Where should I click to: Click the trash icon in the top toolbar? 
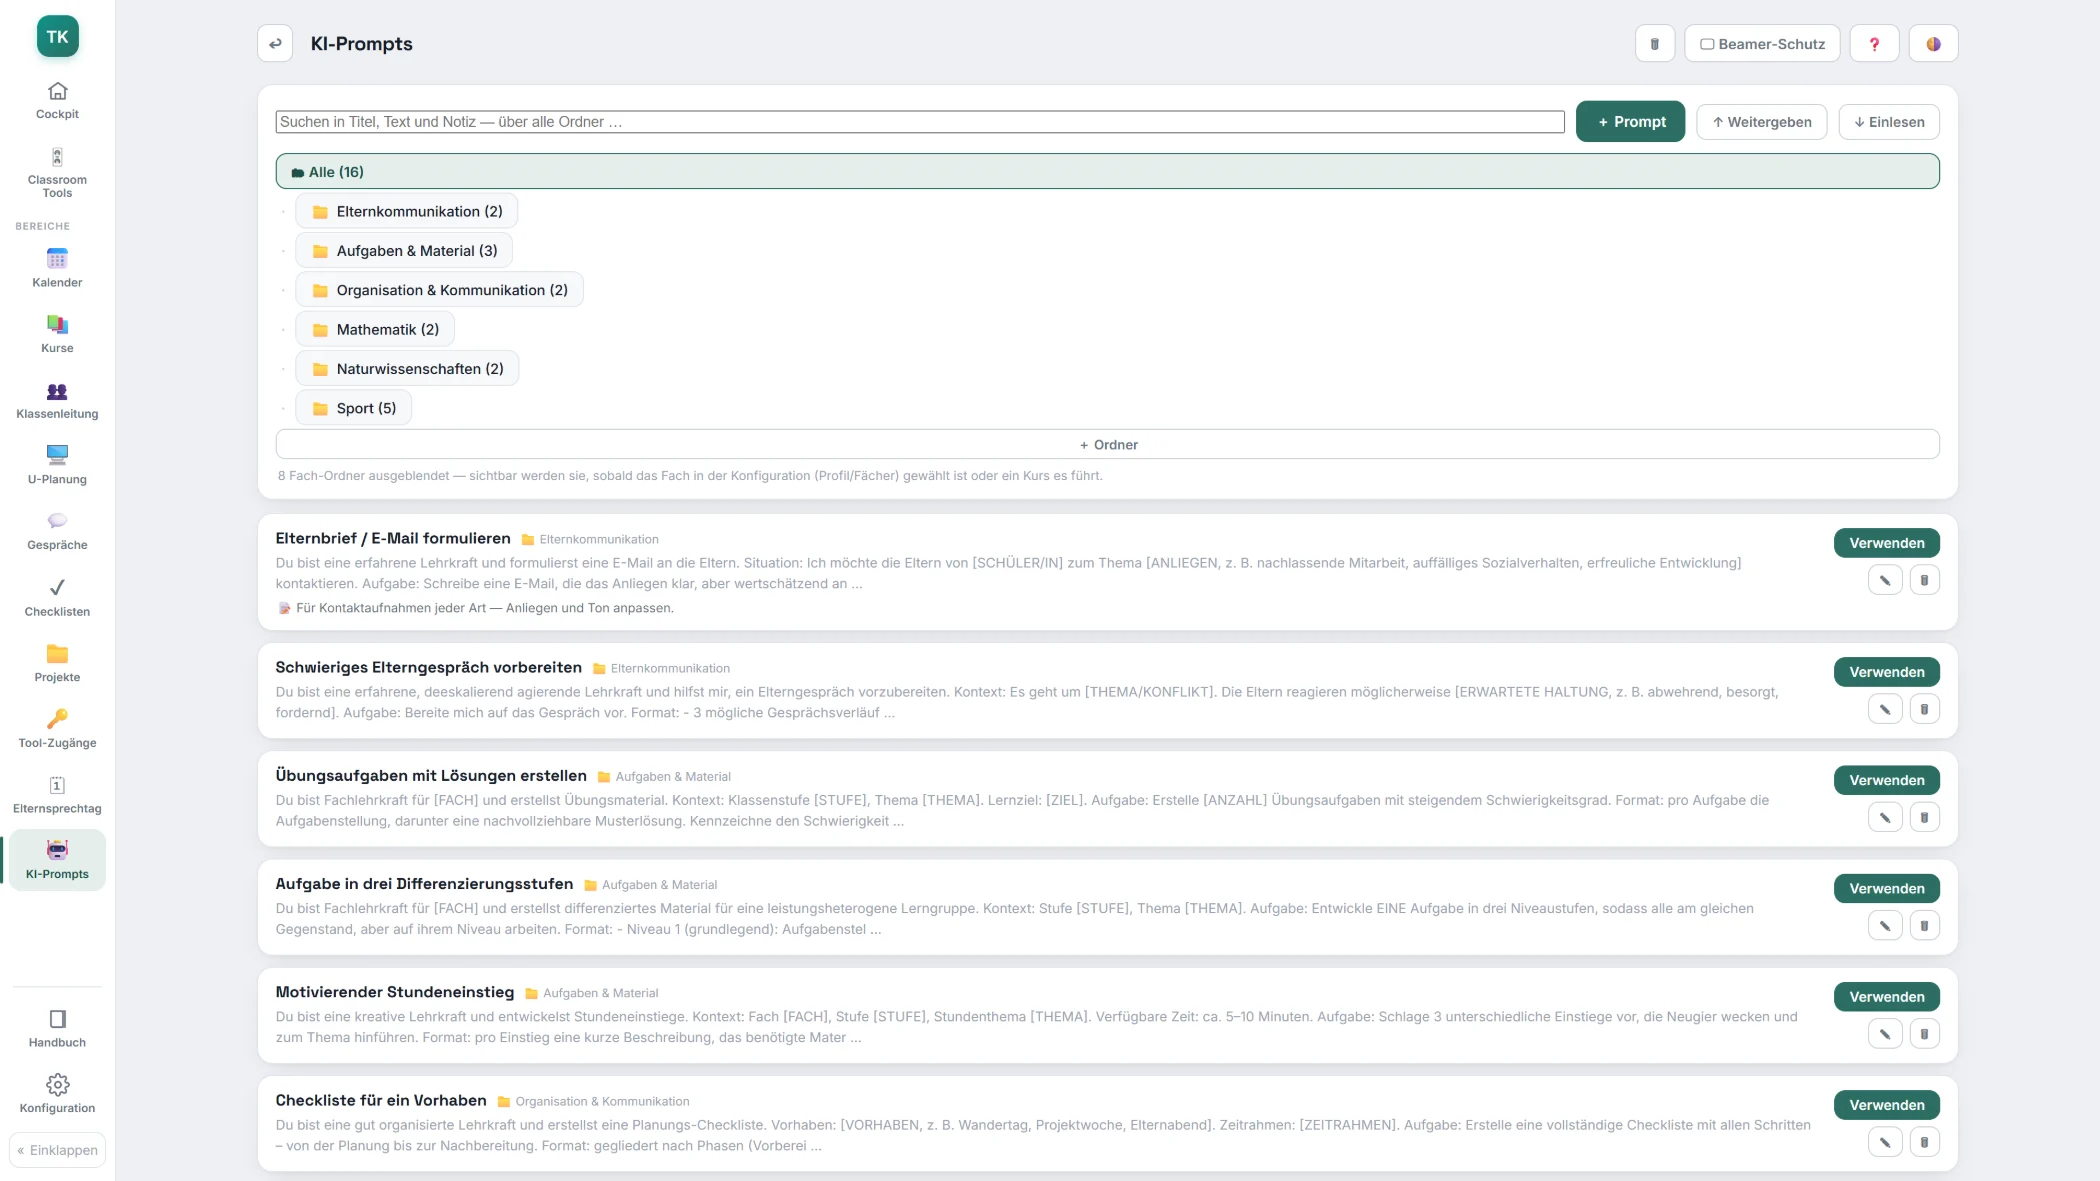(x=1655, y=44)
